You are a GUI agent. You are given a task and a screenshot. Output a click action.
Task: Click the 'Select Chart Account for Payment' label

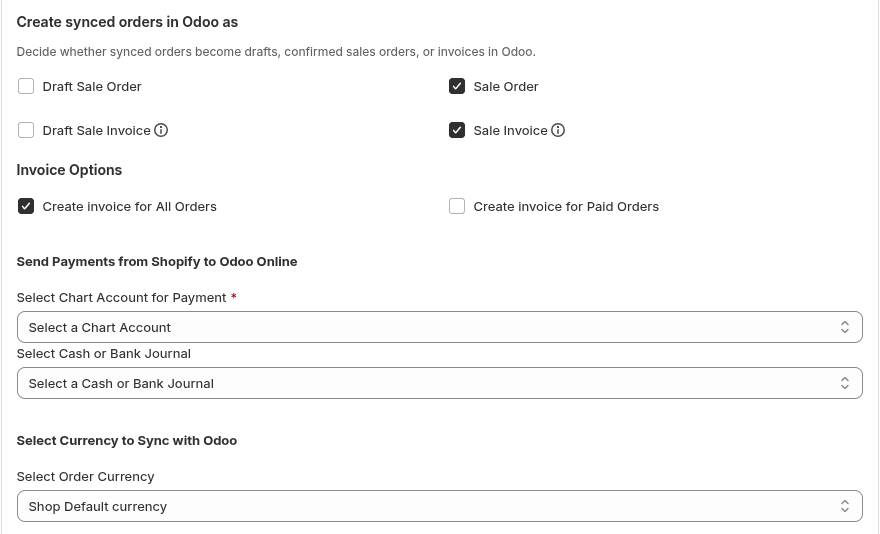pyautogui.click(x=121, y=297)
